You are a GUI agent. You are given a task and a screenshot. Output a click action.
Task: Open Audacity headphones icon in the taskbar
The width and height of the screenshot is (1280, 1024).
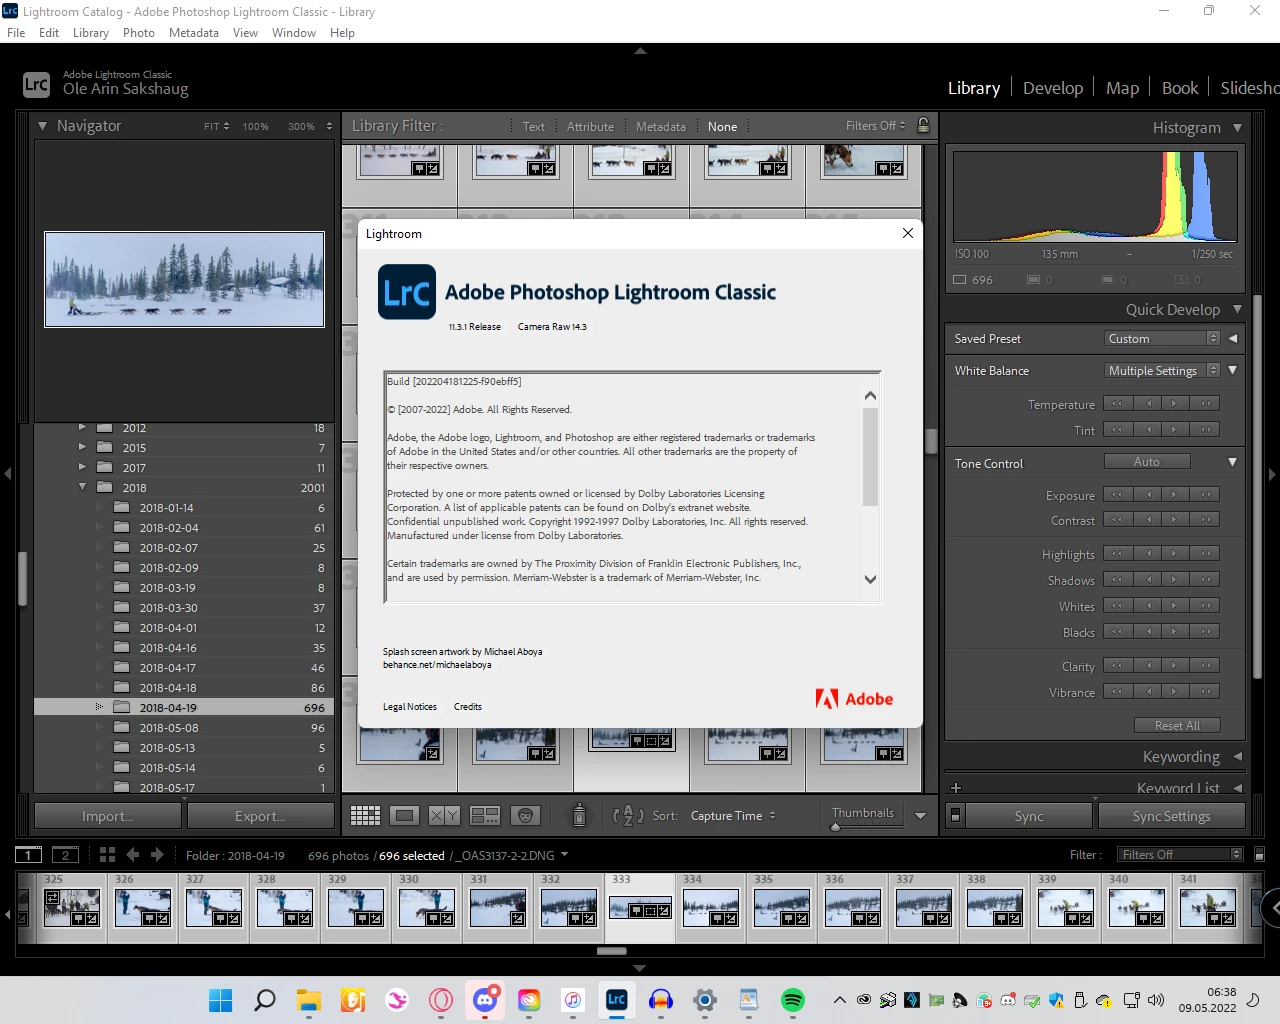point(661,1000)
